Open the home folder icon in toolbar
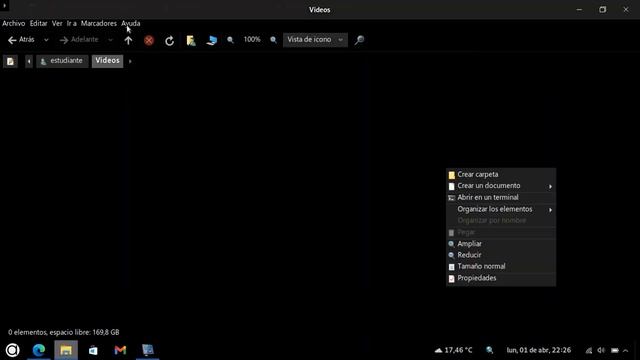 (191, 40)
